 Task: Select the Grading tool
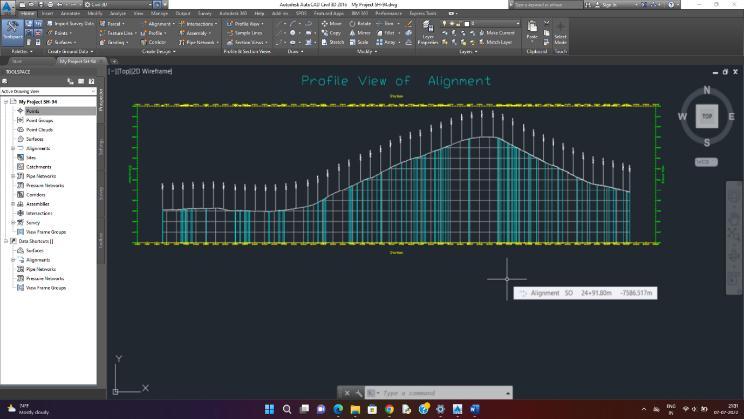pos(113,42)
